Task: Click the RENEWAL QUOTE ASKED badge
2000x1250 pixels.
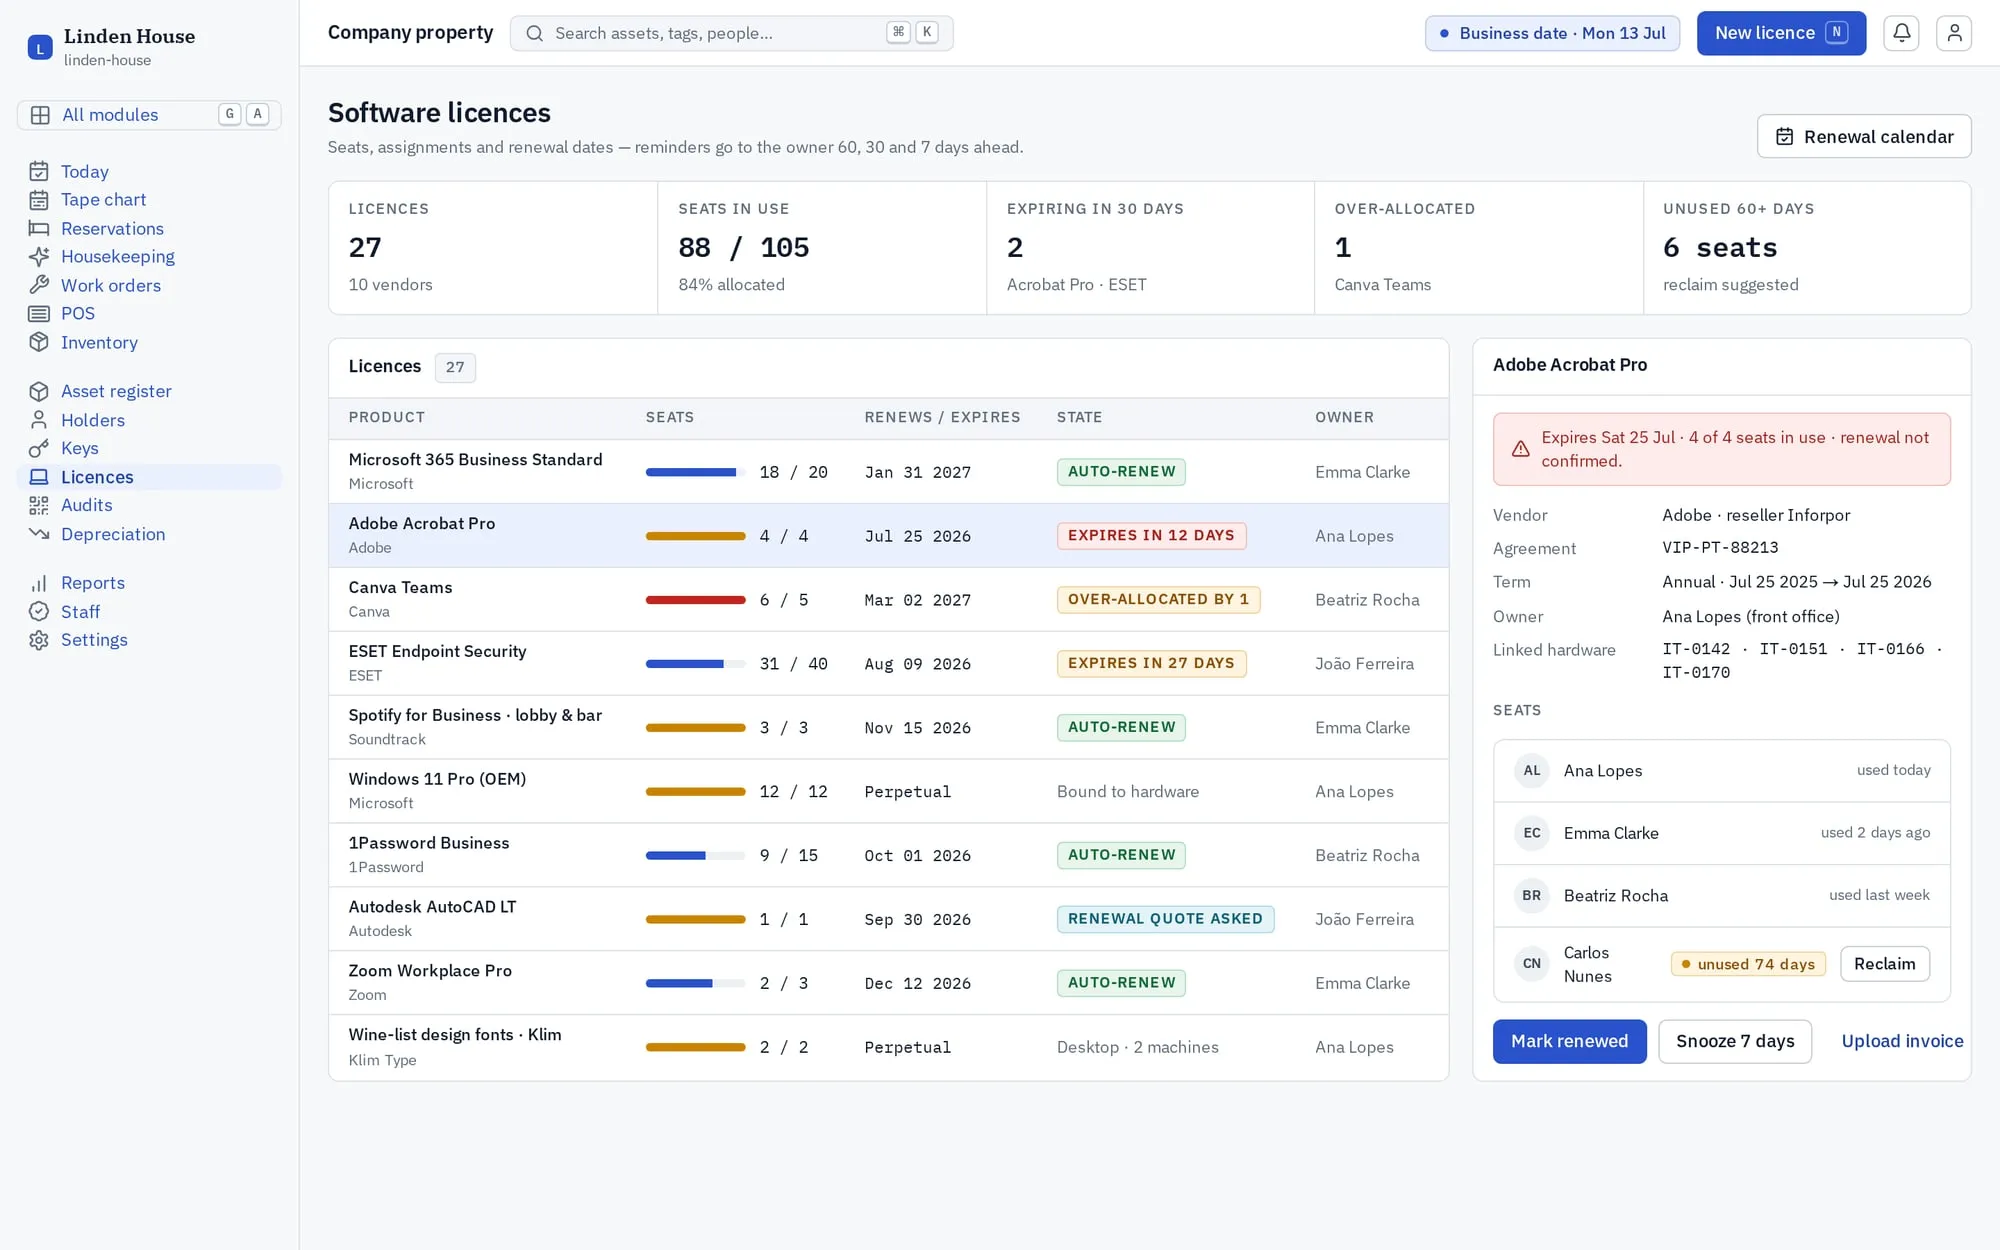Action: (1165, 919)
